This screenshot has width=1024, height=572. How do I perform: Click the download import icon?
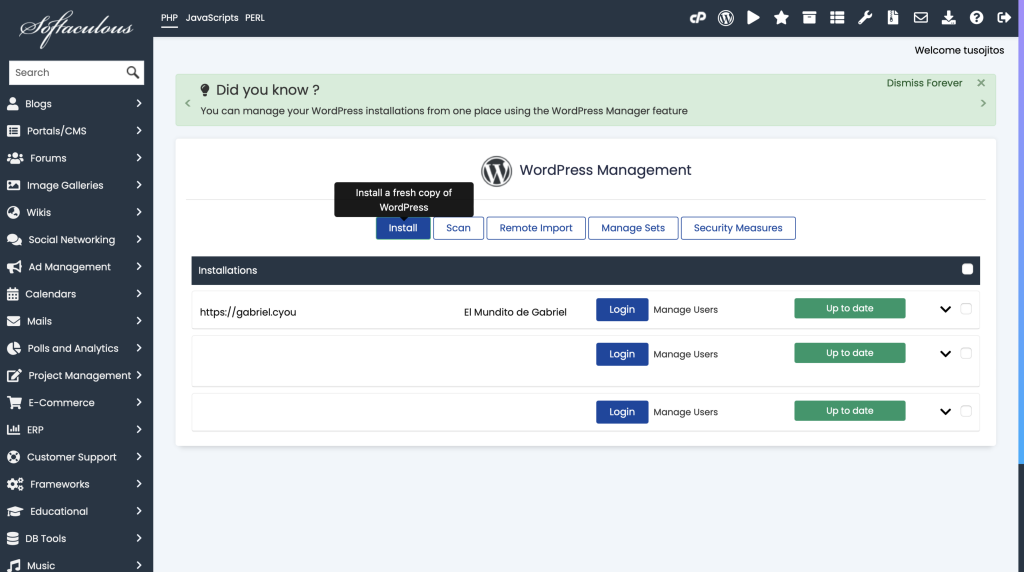coord(949,18)
